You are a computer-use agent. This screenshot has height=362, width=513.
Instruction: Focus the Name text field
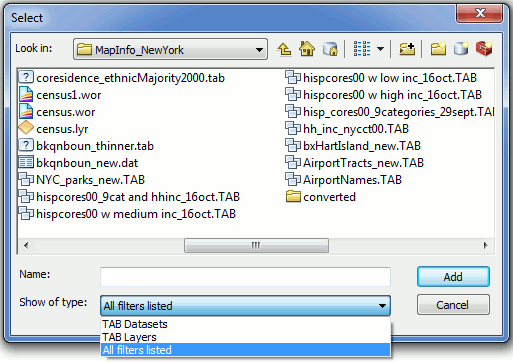(x=245, y=277)
